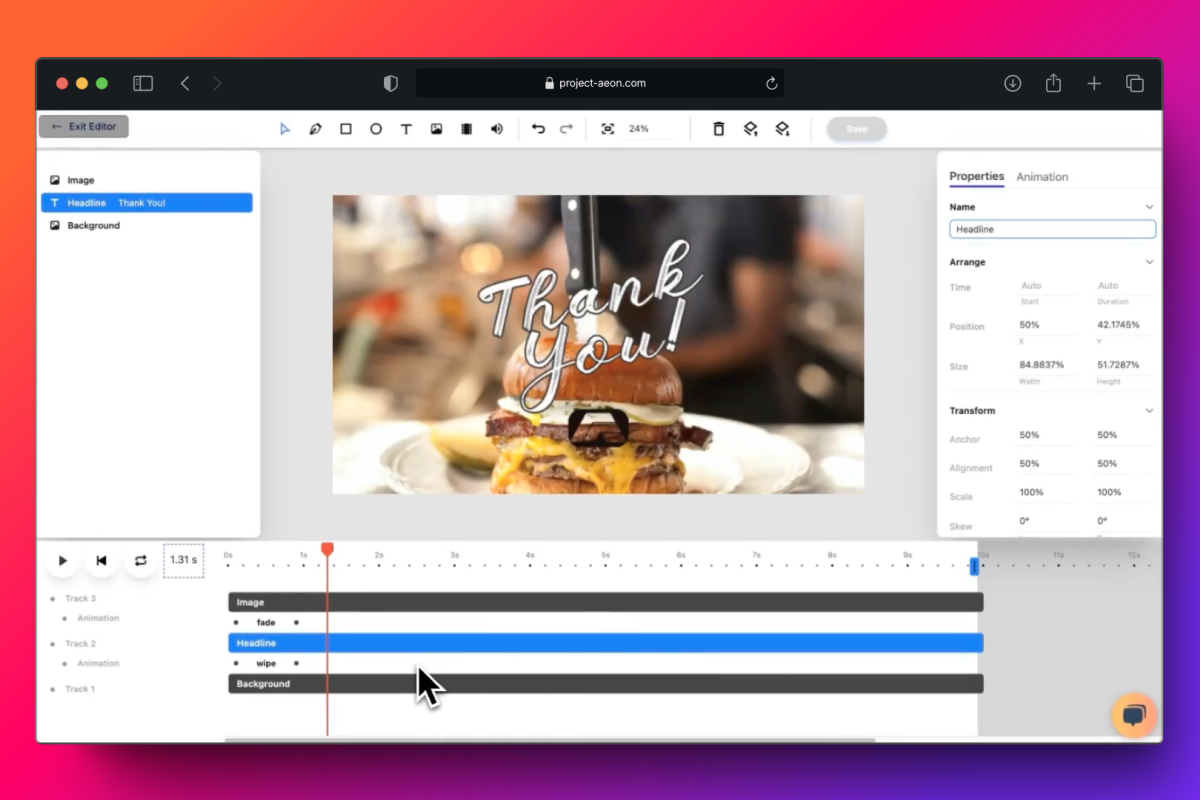The height and width of the screenshot is (800, 1200).
Task: Collapse the Transform section
Action: (1149, 411)
